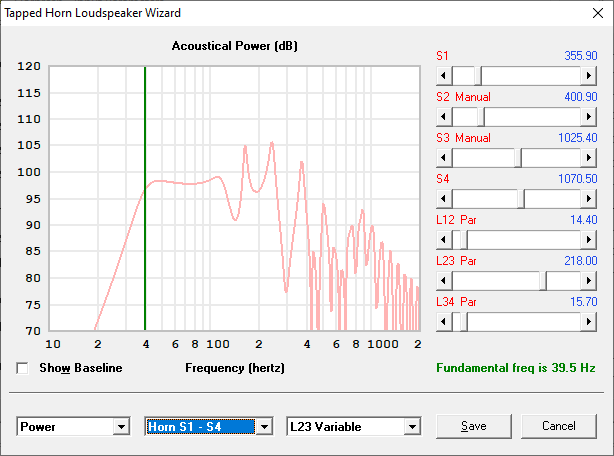This screenshot has height=456, width=614.
Task: Click the green frequency marker line
Action: [x=145, y=198]
